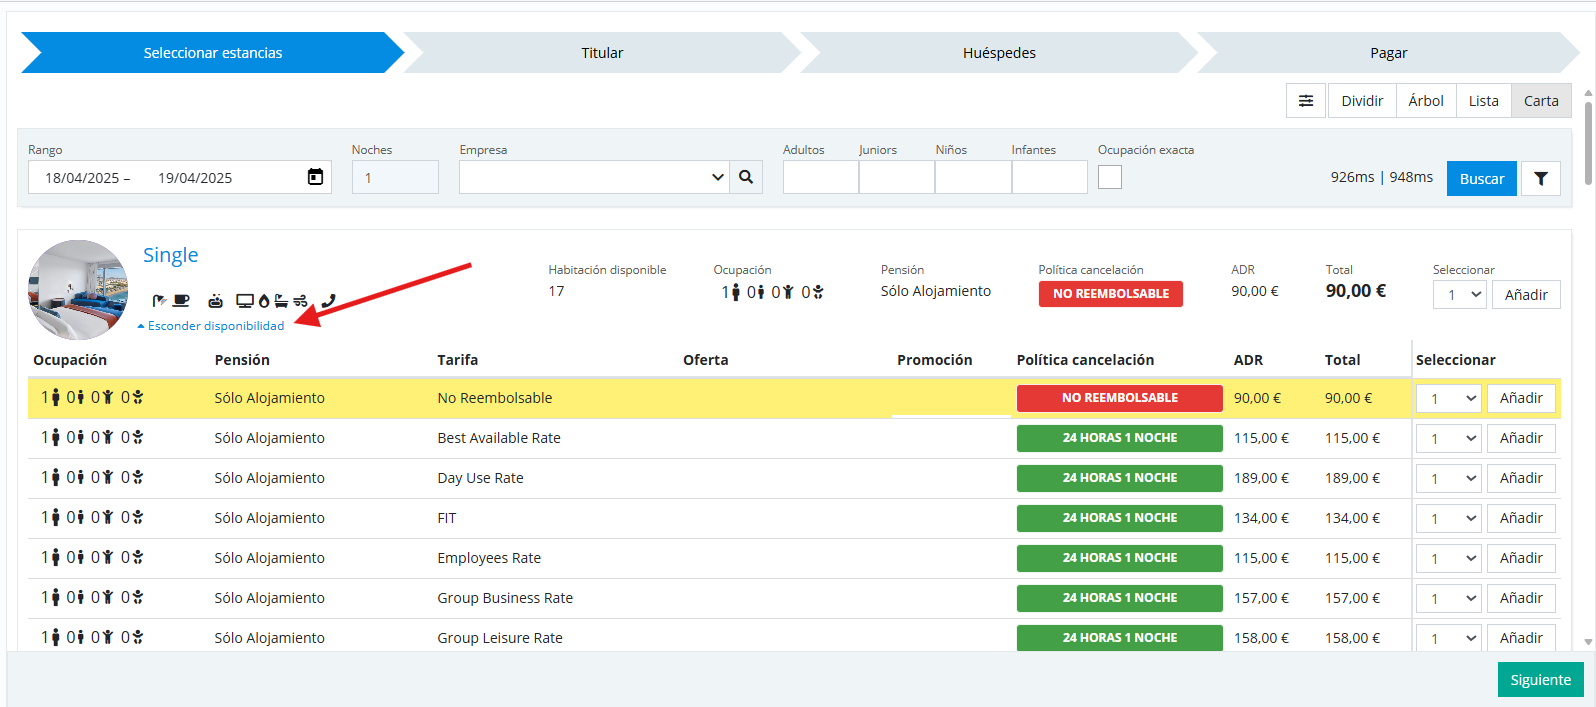Switch to Árbol view
This screenshot has width=1596, height=707.
pos(1426,101)
